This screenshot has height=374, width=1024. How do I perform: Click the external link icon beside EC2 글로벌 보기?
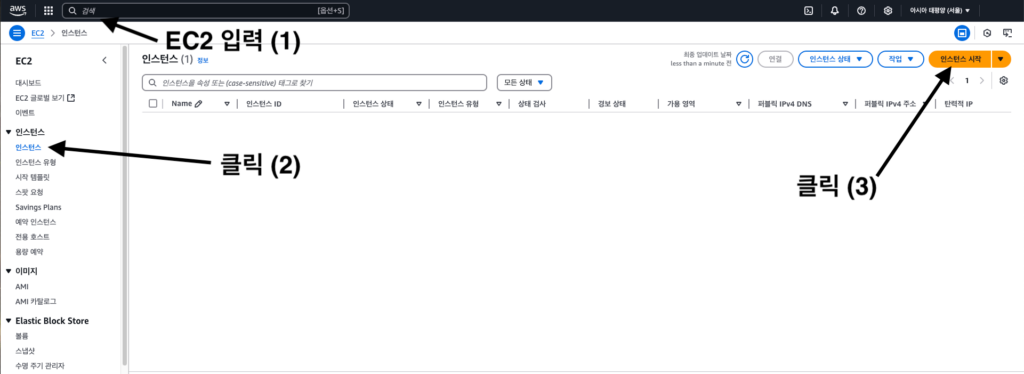(x=72, y=98)
